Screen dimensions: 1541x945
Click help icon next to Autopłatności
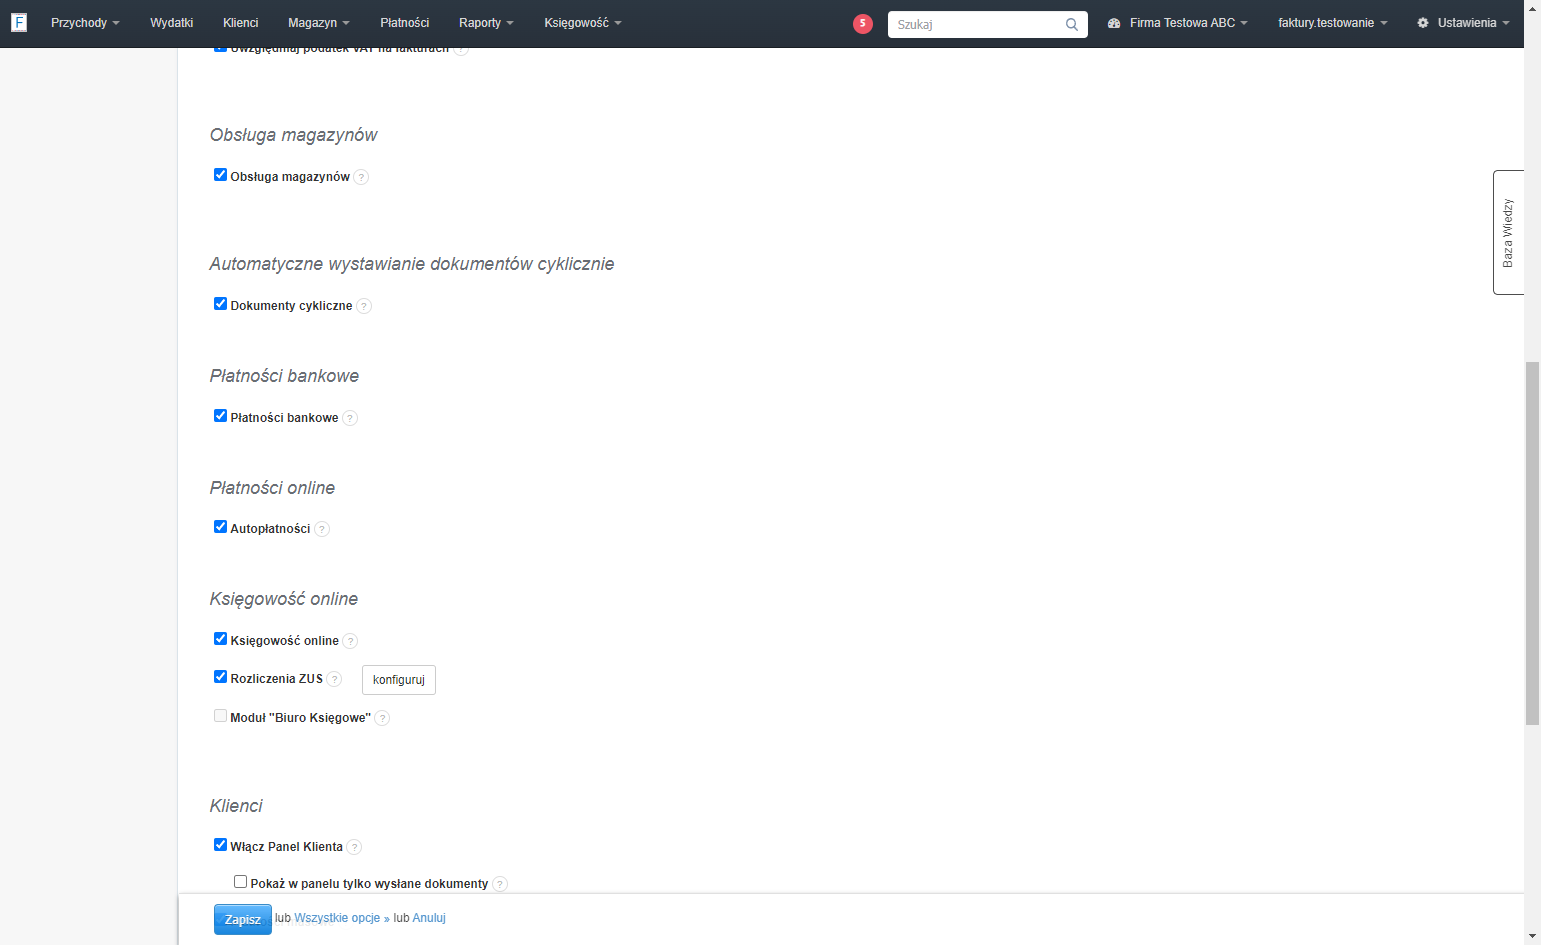322,529
